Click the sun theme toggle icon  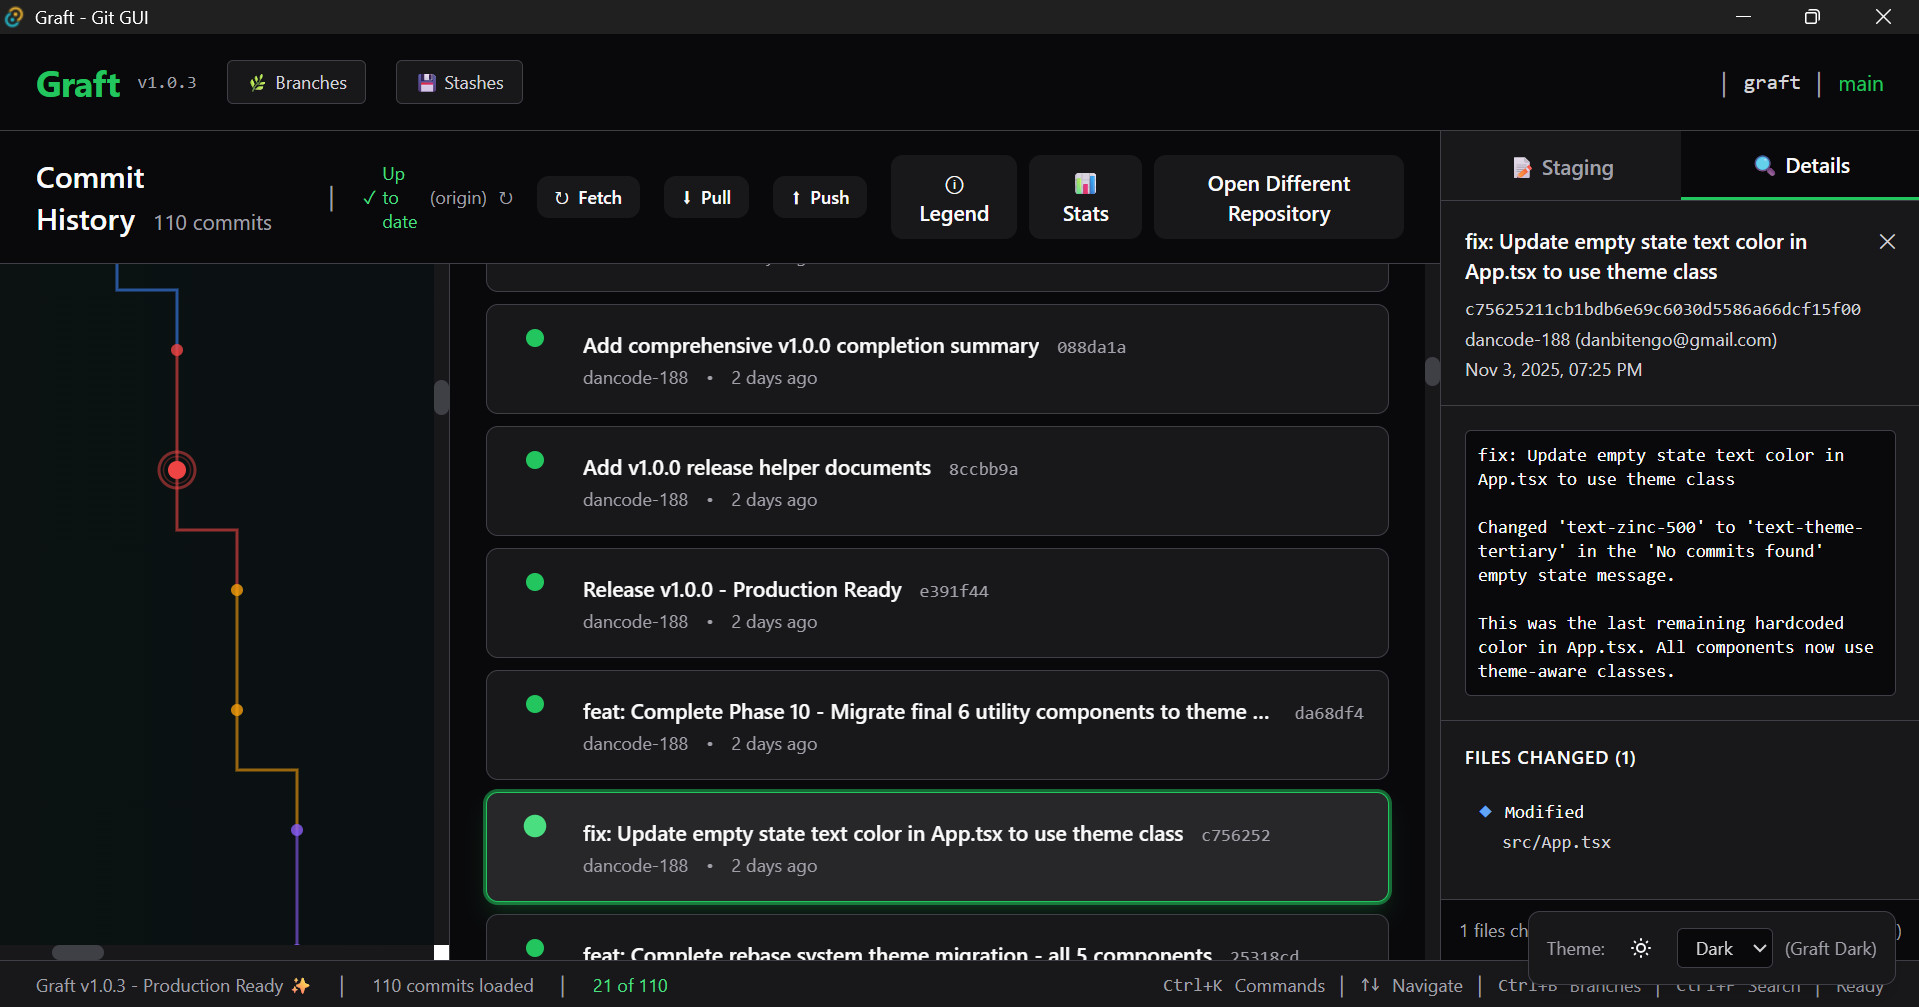pyautogui.click(x=1641, y=948)
